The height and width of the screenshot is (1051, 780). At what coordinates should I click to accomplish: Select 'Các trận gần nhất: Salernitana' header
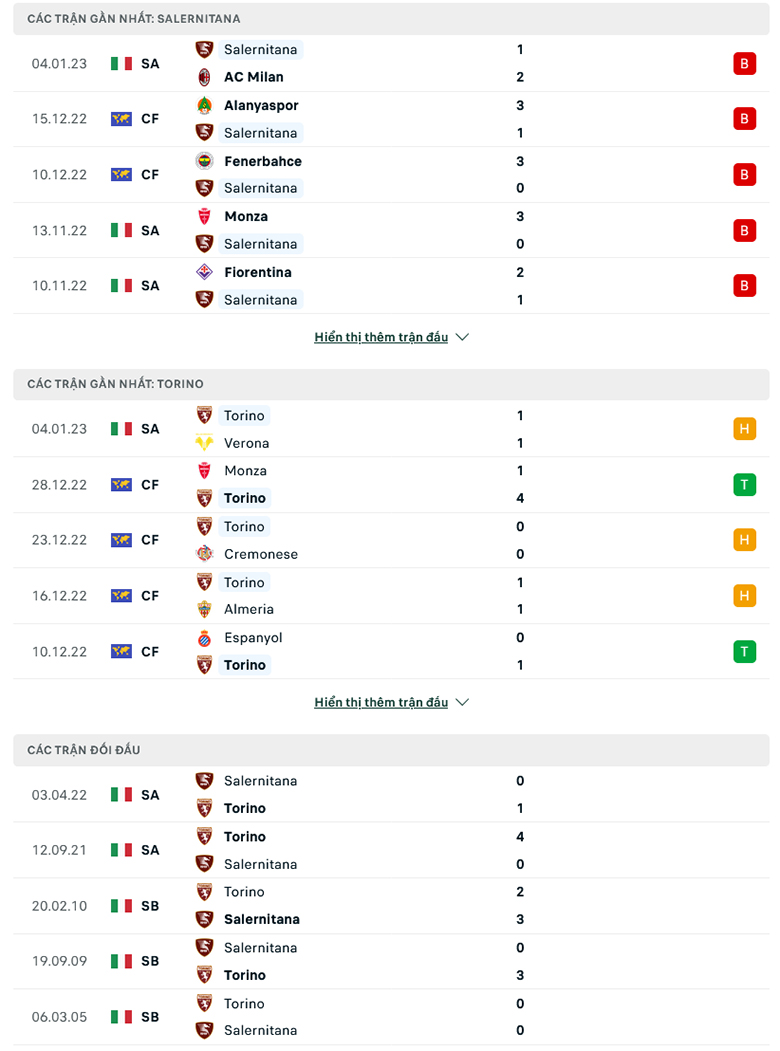[x=134, y=19]
